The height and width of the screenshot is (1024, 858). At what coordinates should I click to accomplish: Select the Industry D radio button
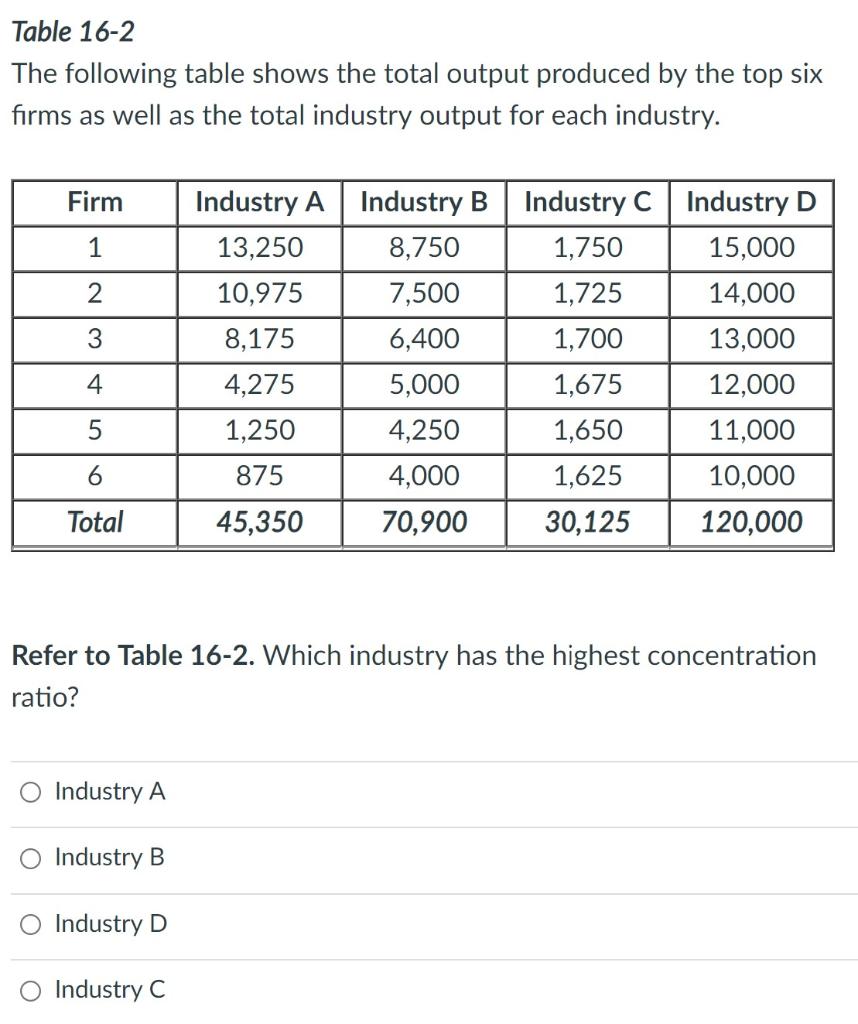[x=31, y=924]
